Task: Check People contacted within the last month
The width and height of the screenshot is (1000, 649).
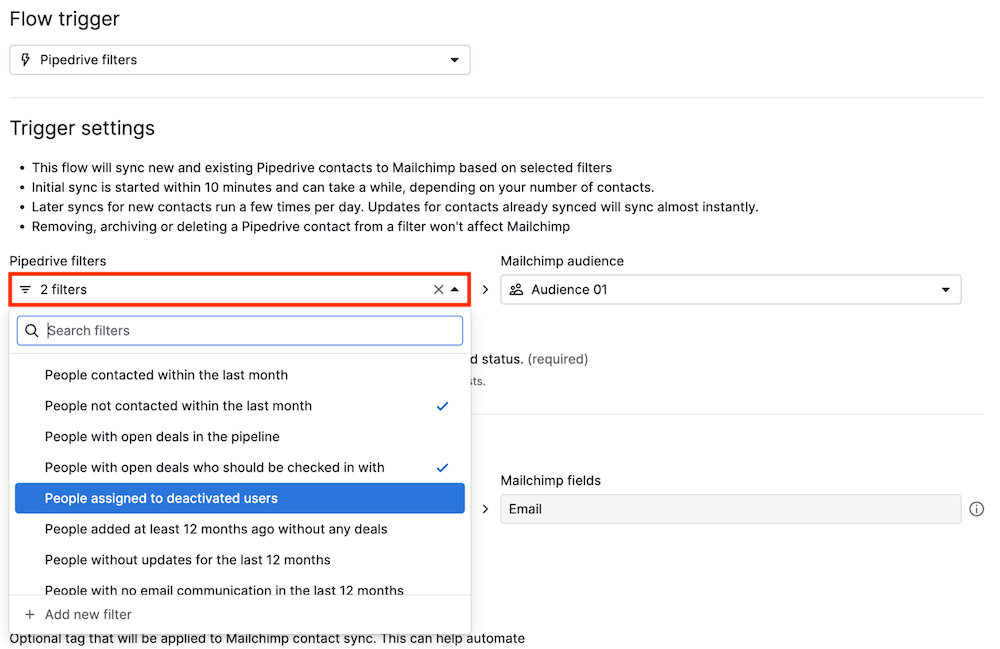Action: [166, 375]
